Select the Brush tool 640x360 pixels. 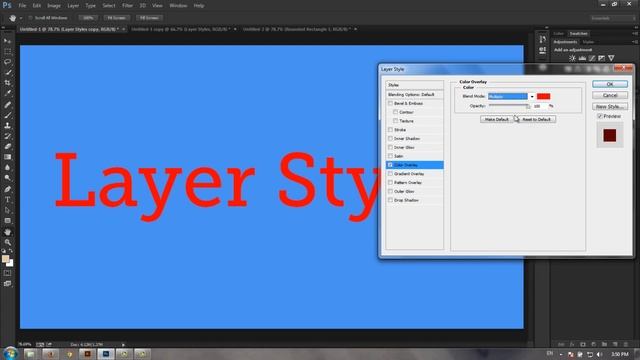[x=7, y=115]
